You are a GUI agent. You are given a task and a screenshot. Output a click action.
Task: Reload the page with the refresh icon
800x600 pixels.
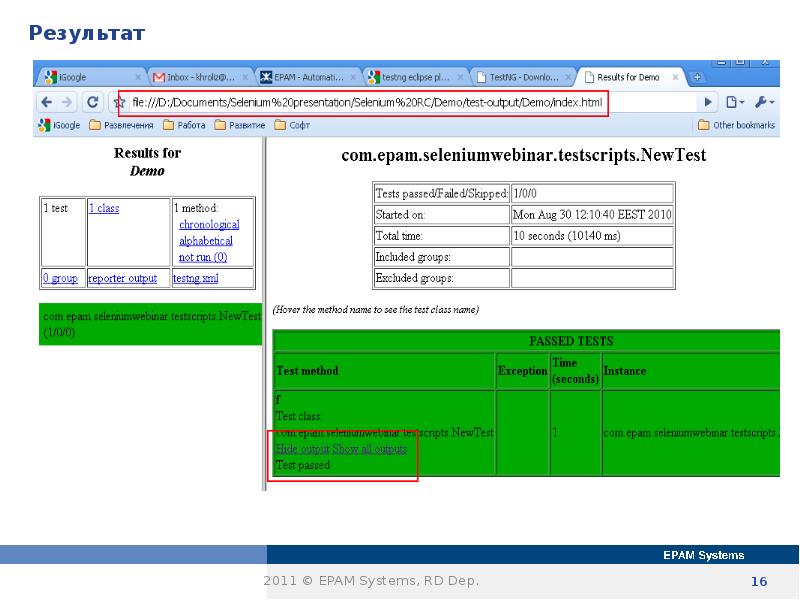(x=92, y=102)
